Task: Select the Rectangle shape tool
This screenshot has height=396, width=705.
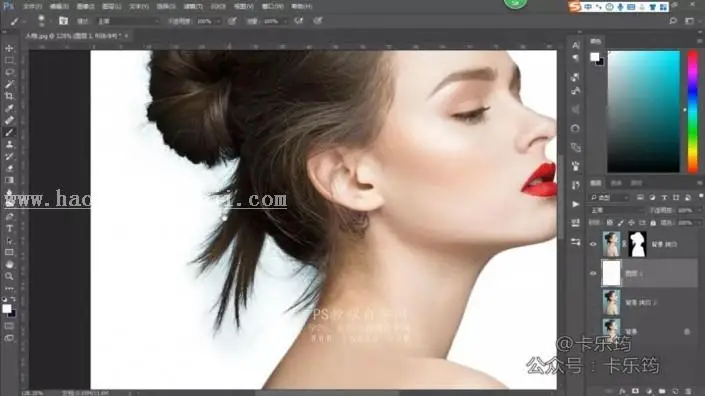Action: [9, 253]
